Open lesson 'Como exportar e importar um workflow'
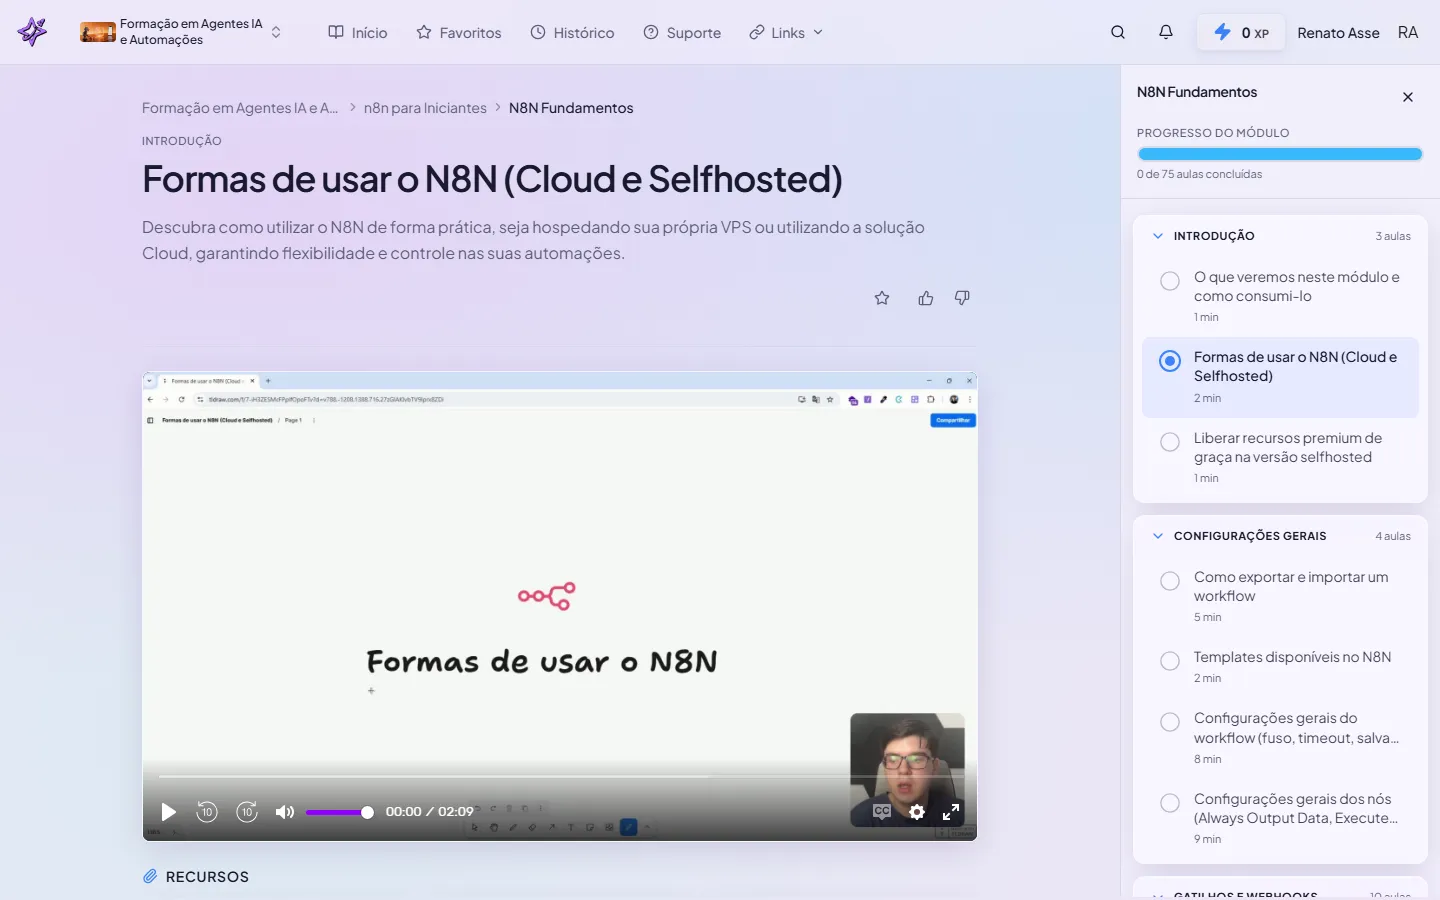 pyautogui.click(x=1280, y=596)
